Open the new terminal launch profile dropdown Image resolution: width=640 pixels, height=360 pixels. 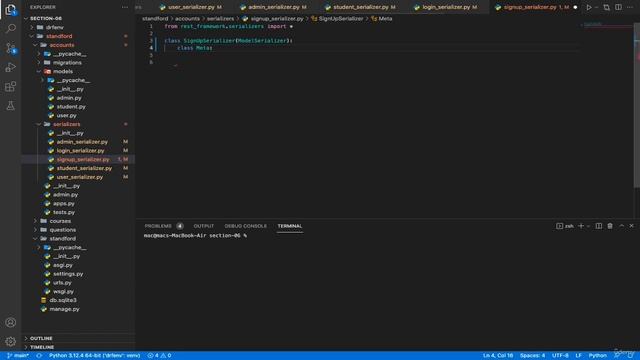[588, 226]
